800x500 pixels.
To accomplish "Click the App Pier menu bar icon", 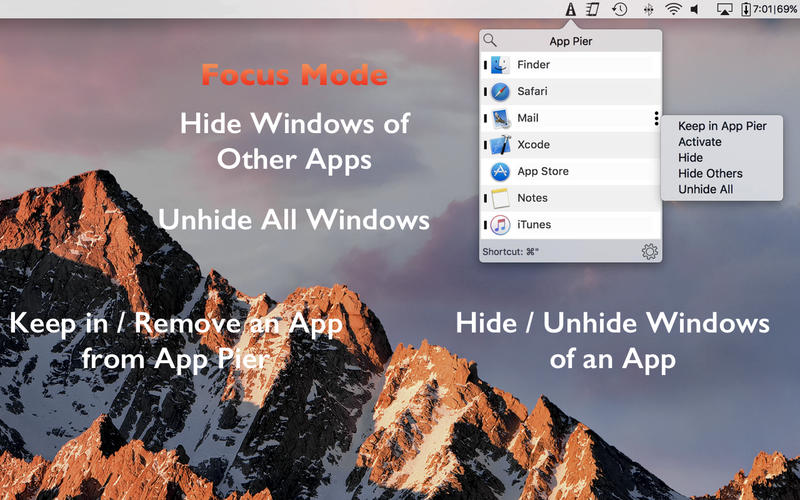I will point(570,10).
